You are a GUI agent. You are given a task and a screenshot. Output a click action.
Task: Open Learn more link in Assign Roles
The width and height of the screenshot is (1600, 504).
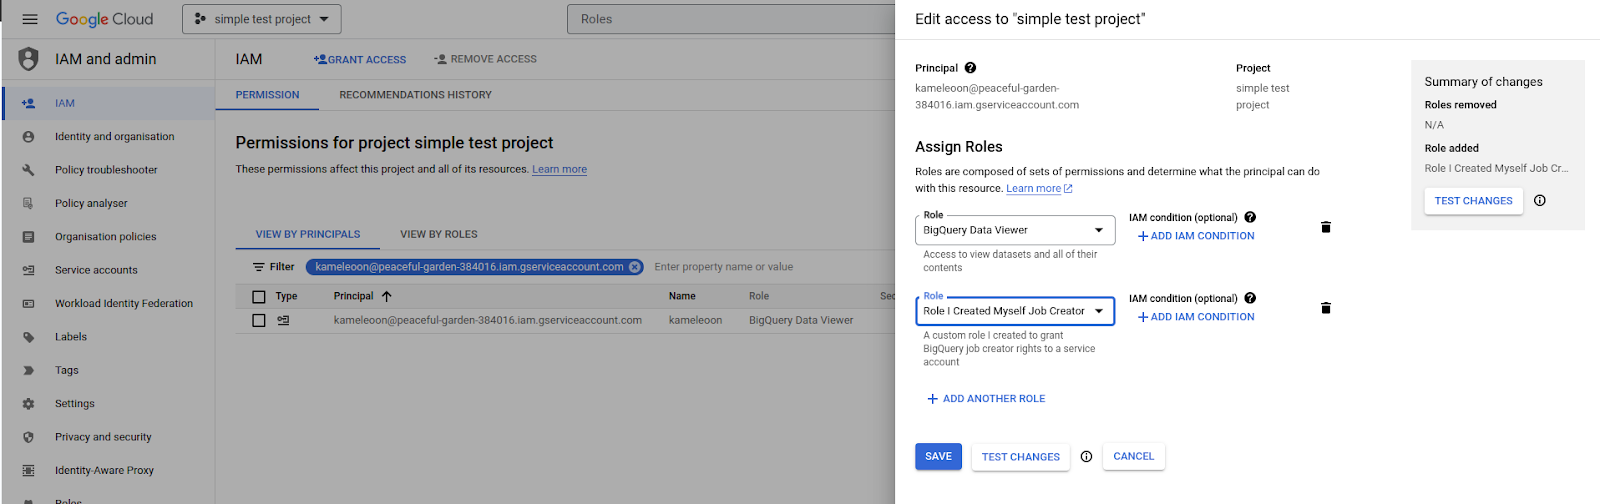click(x=1039, y=188)
